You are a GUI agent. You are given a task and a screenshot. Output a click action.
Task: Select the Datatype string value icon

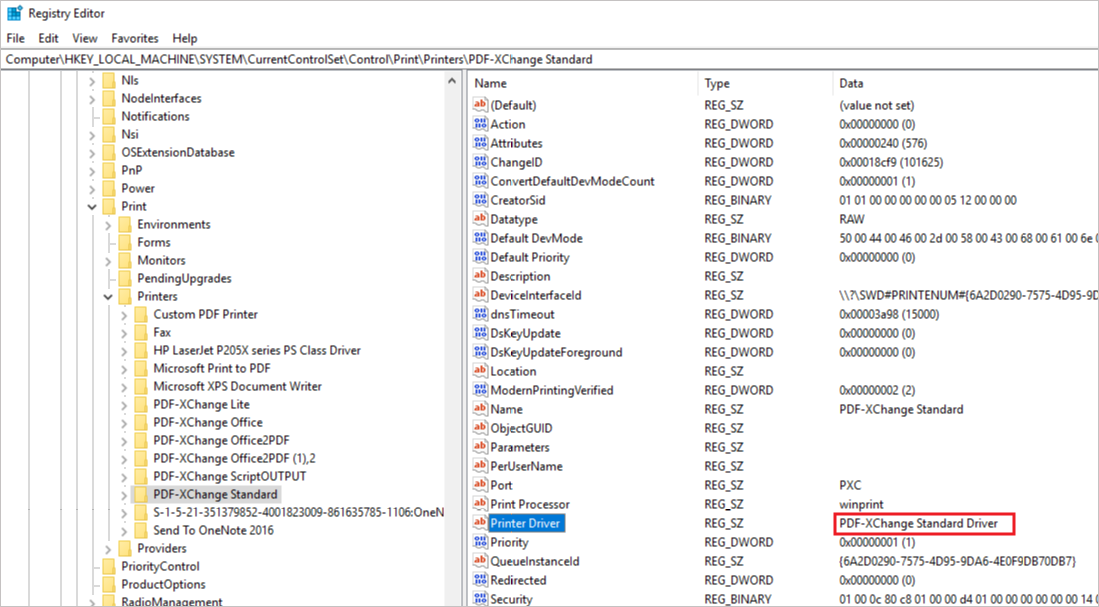(480, 219)
